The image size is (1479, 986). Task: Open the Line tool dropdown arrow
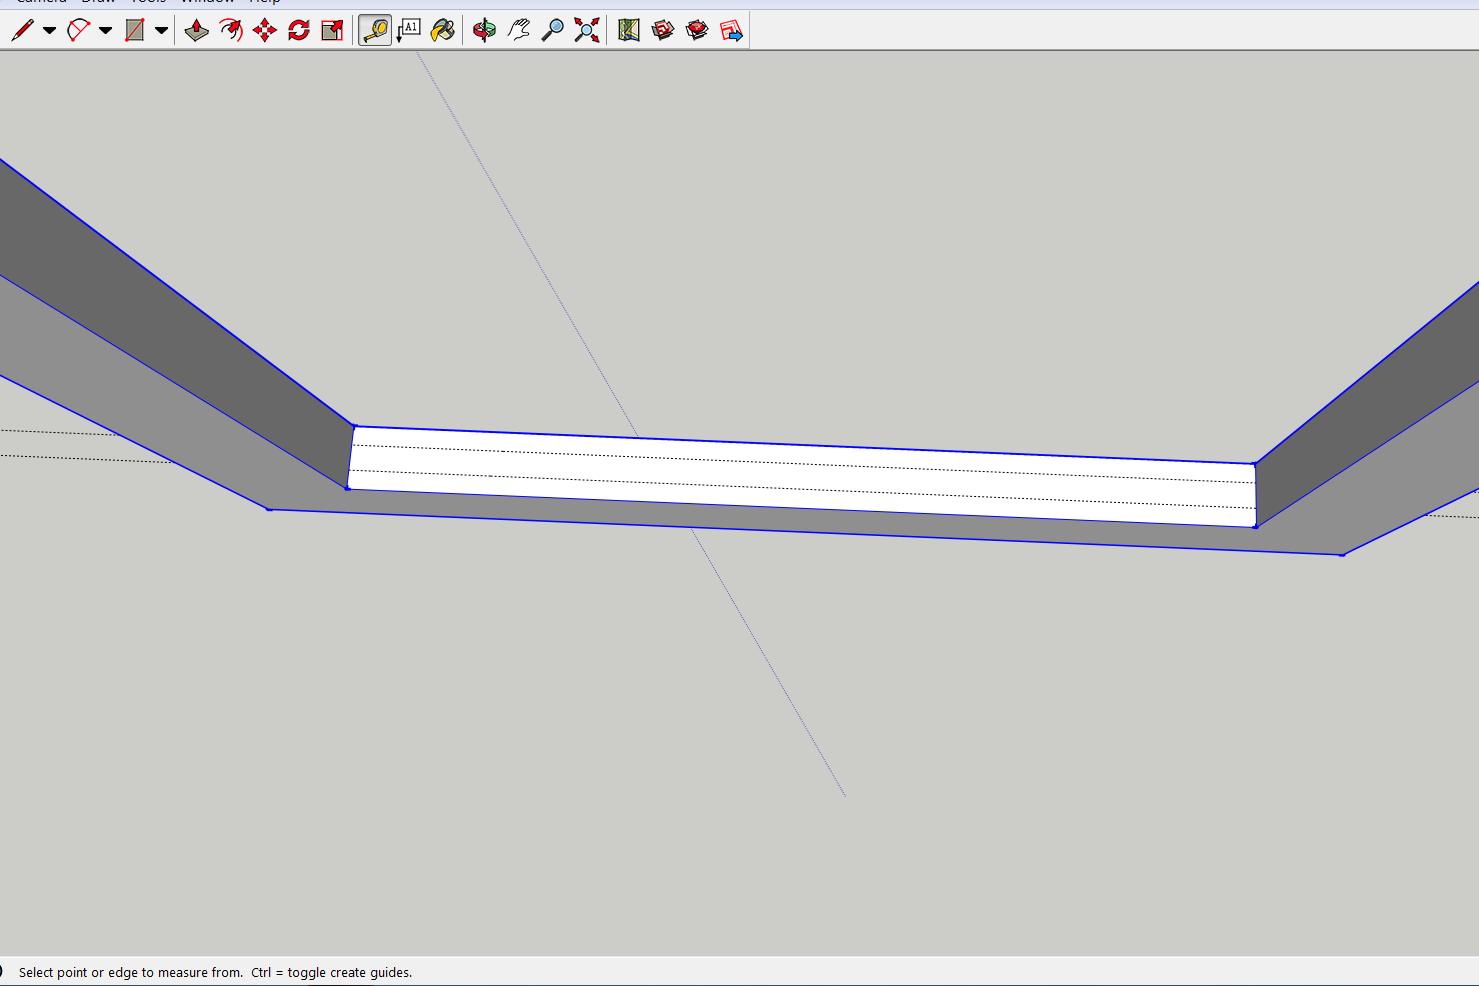click(49, 30)
